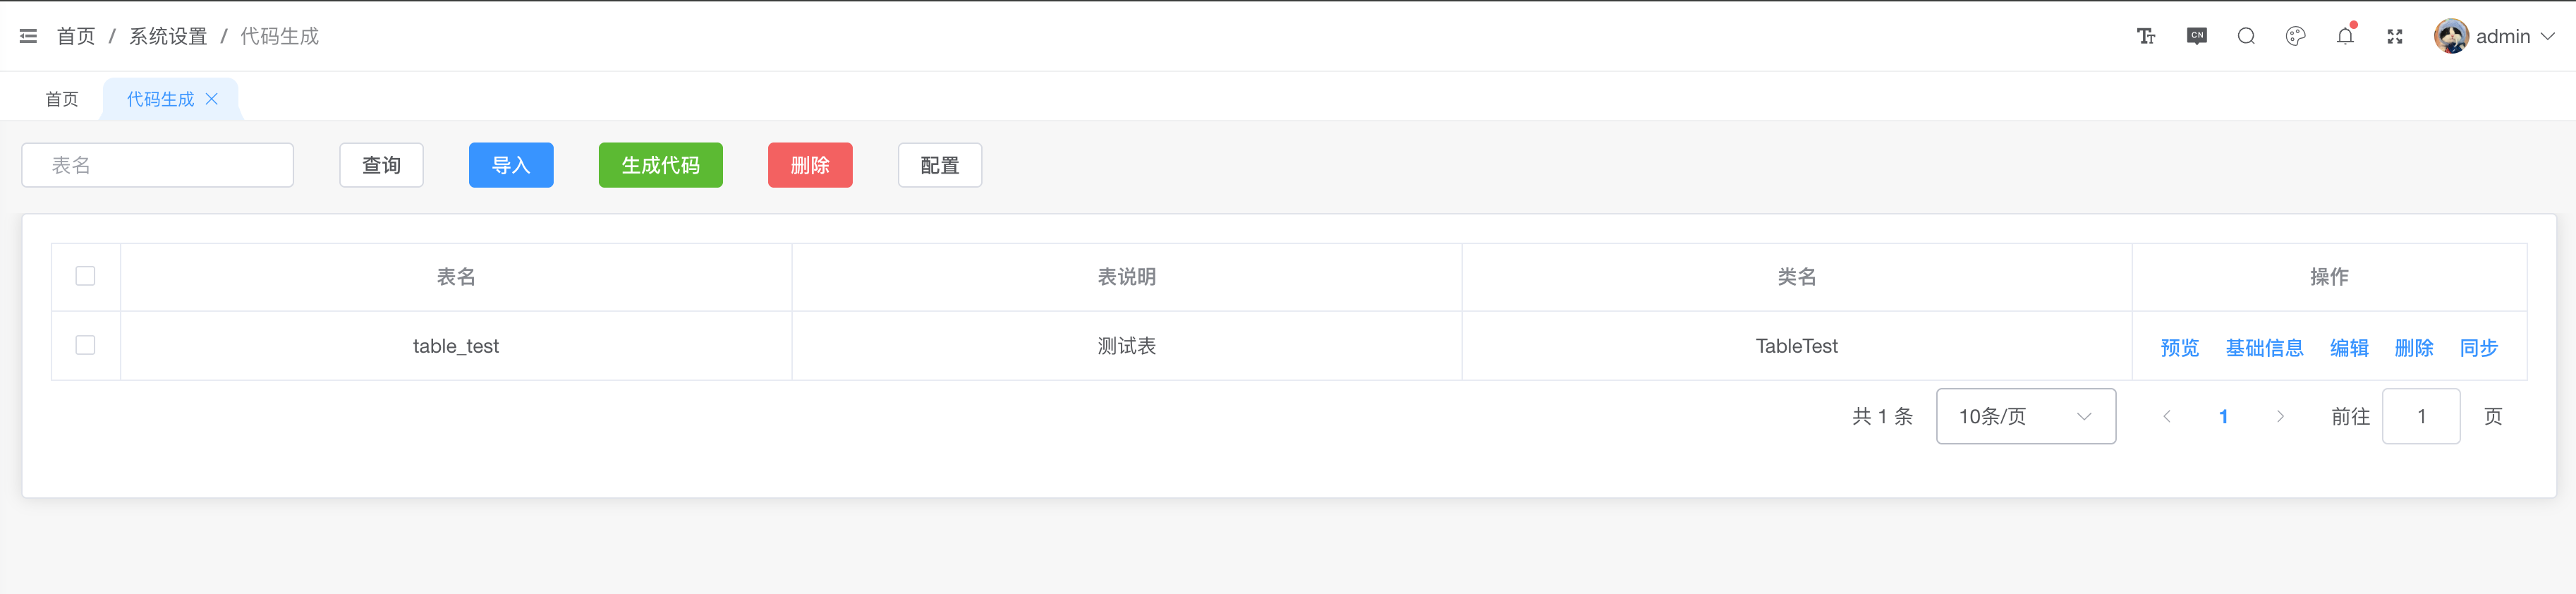
Task: Focus the 表名 search input field
Action: click(x=158, y=165)
